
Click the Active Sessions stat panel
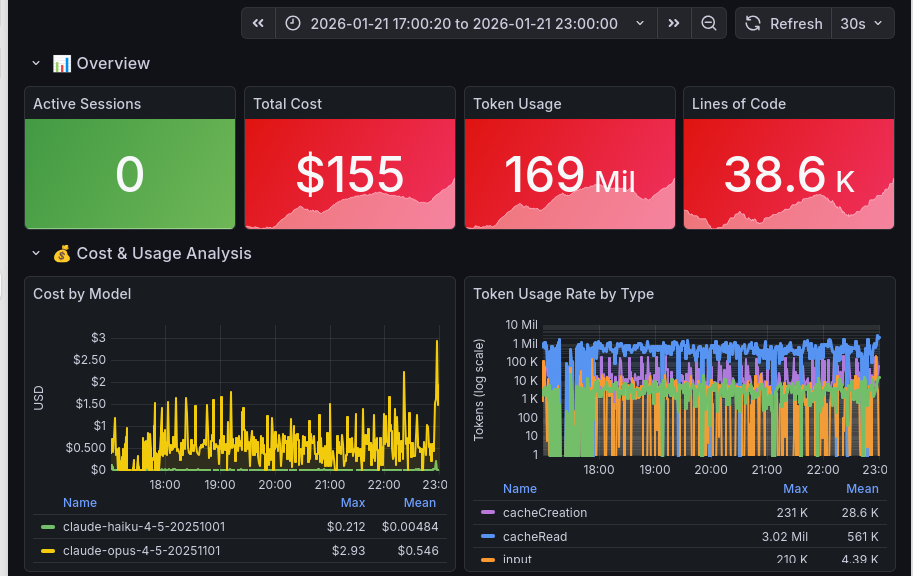[x=130, y=158]
